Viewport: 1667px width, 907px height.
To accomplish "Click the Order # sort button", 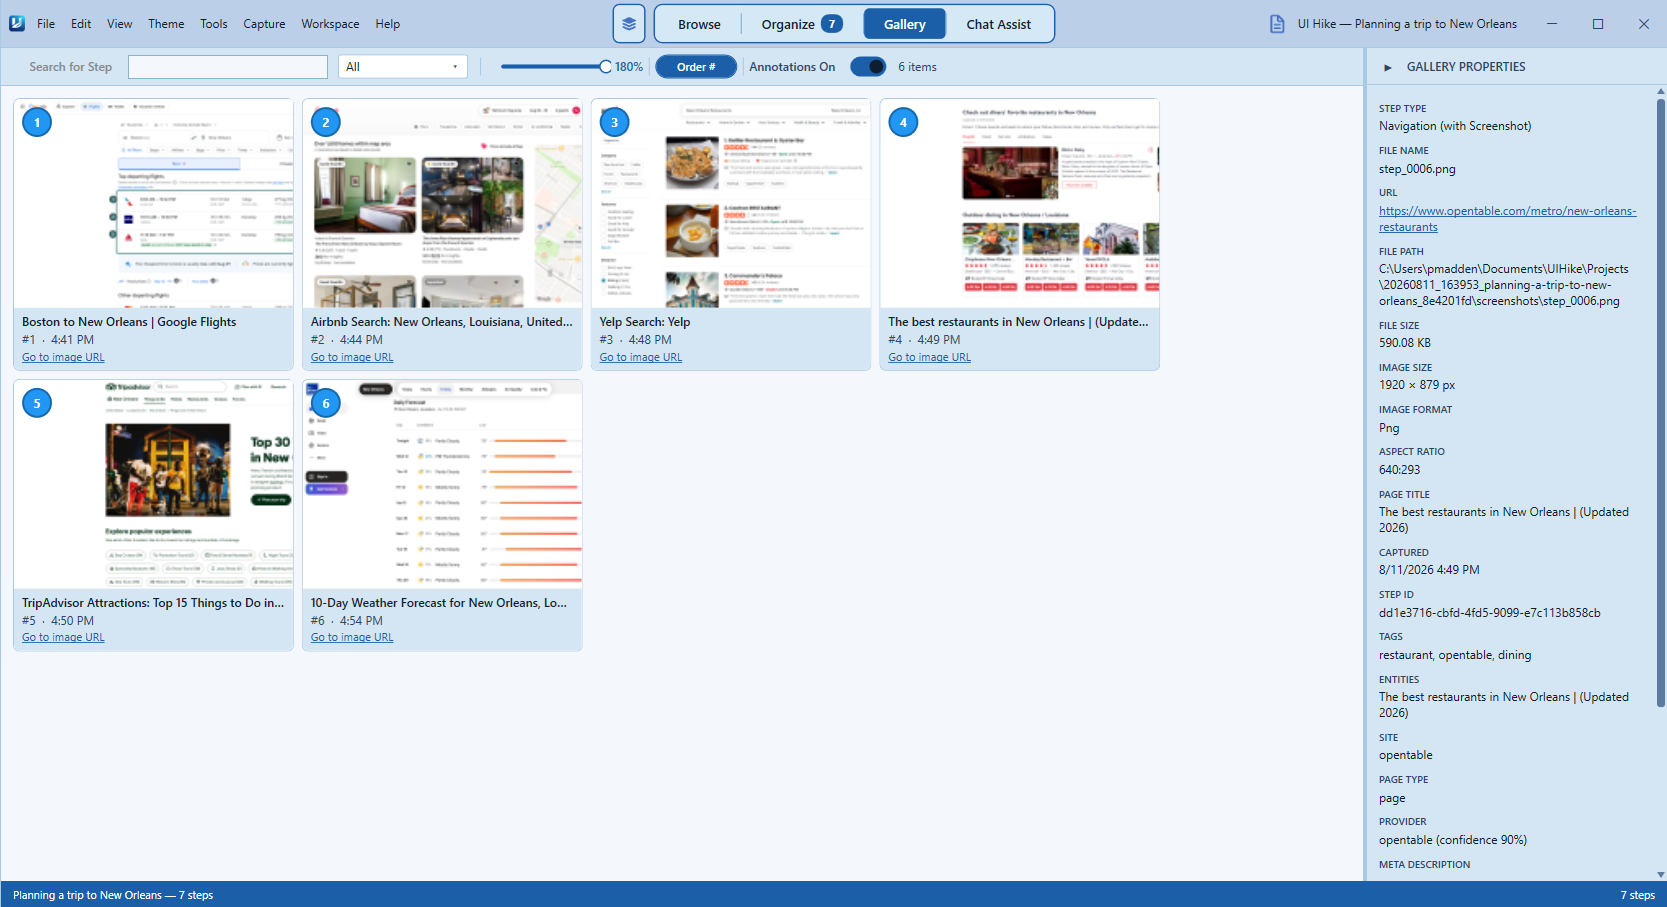I will click(x=696, y=67).
